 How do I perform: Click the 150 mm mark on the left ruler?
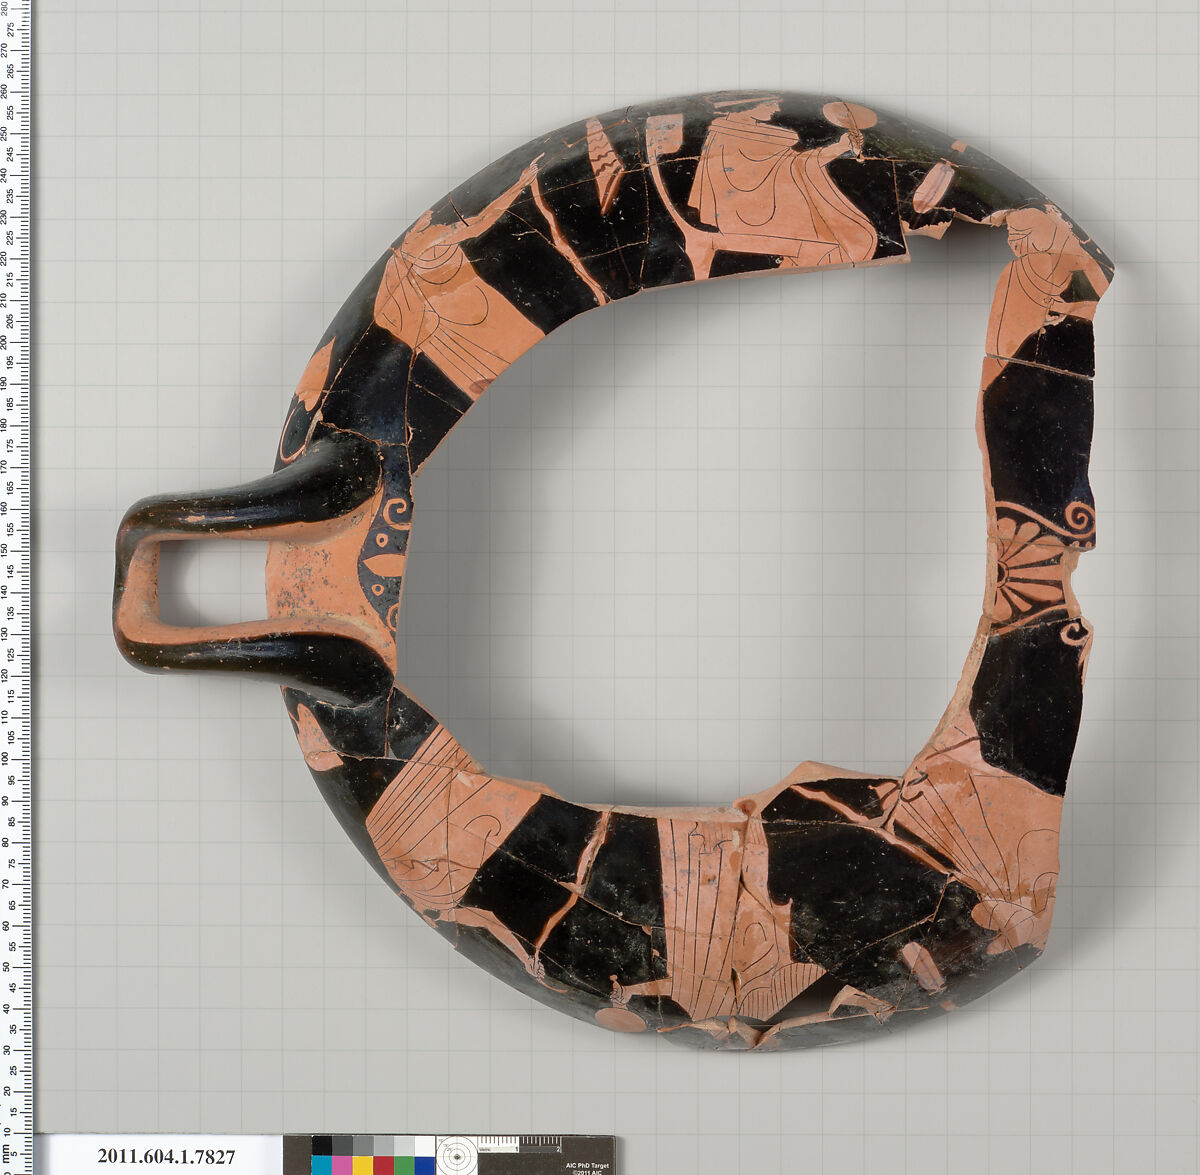(x=20, y=550)
